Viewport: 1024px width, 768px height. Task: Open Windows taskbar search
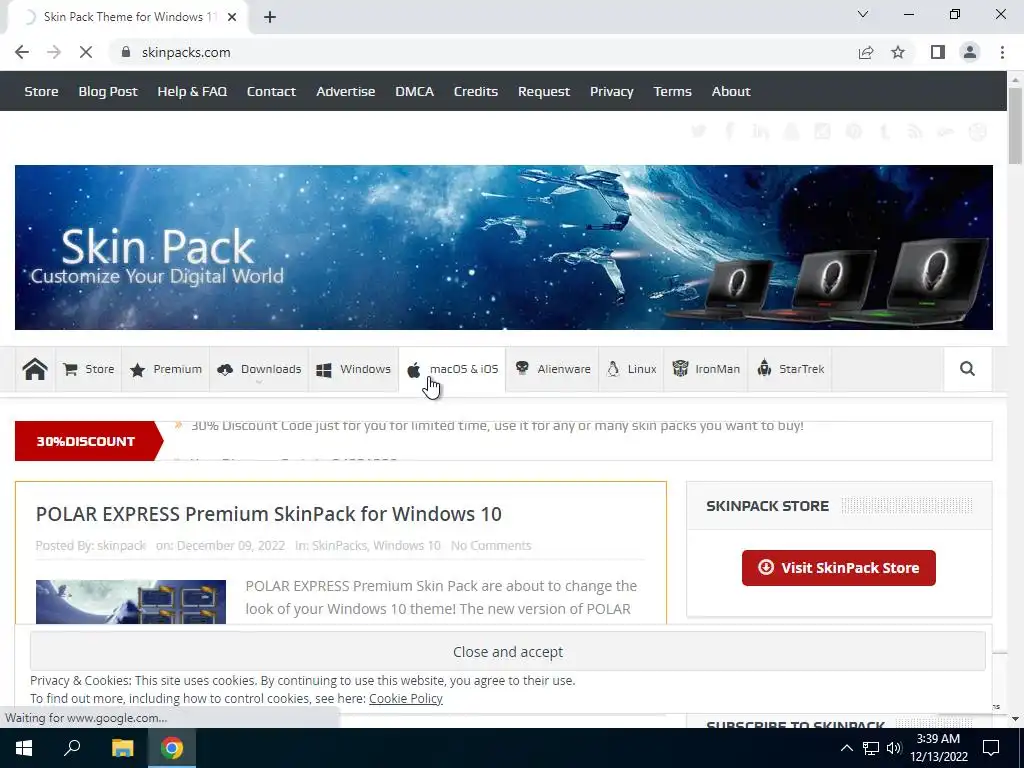coord(72,748)
